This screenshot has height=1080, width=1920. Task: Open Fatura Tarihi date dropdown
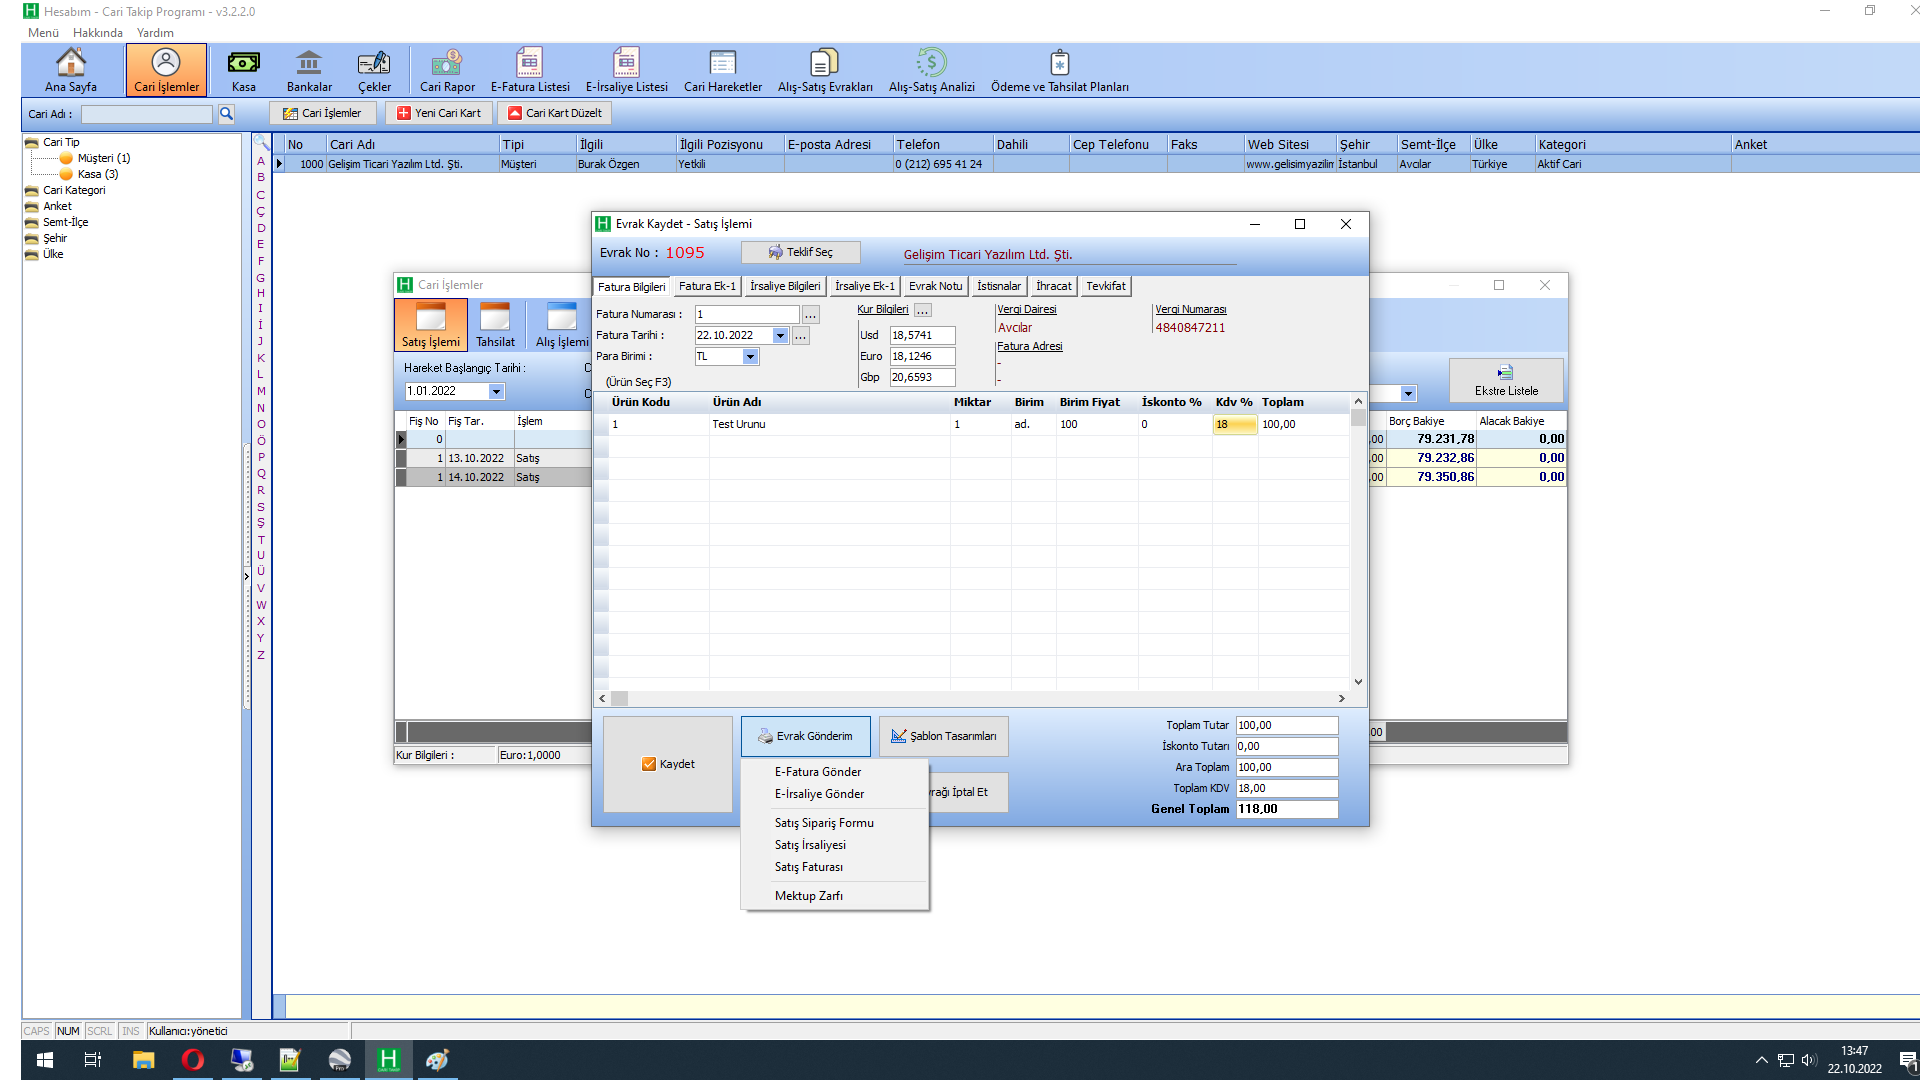tap(780, 336)
